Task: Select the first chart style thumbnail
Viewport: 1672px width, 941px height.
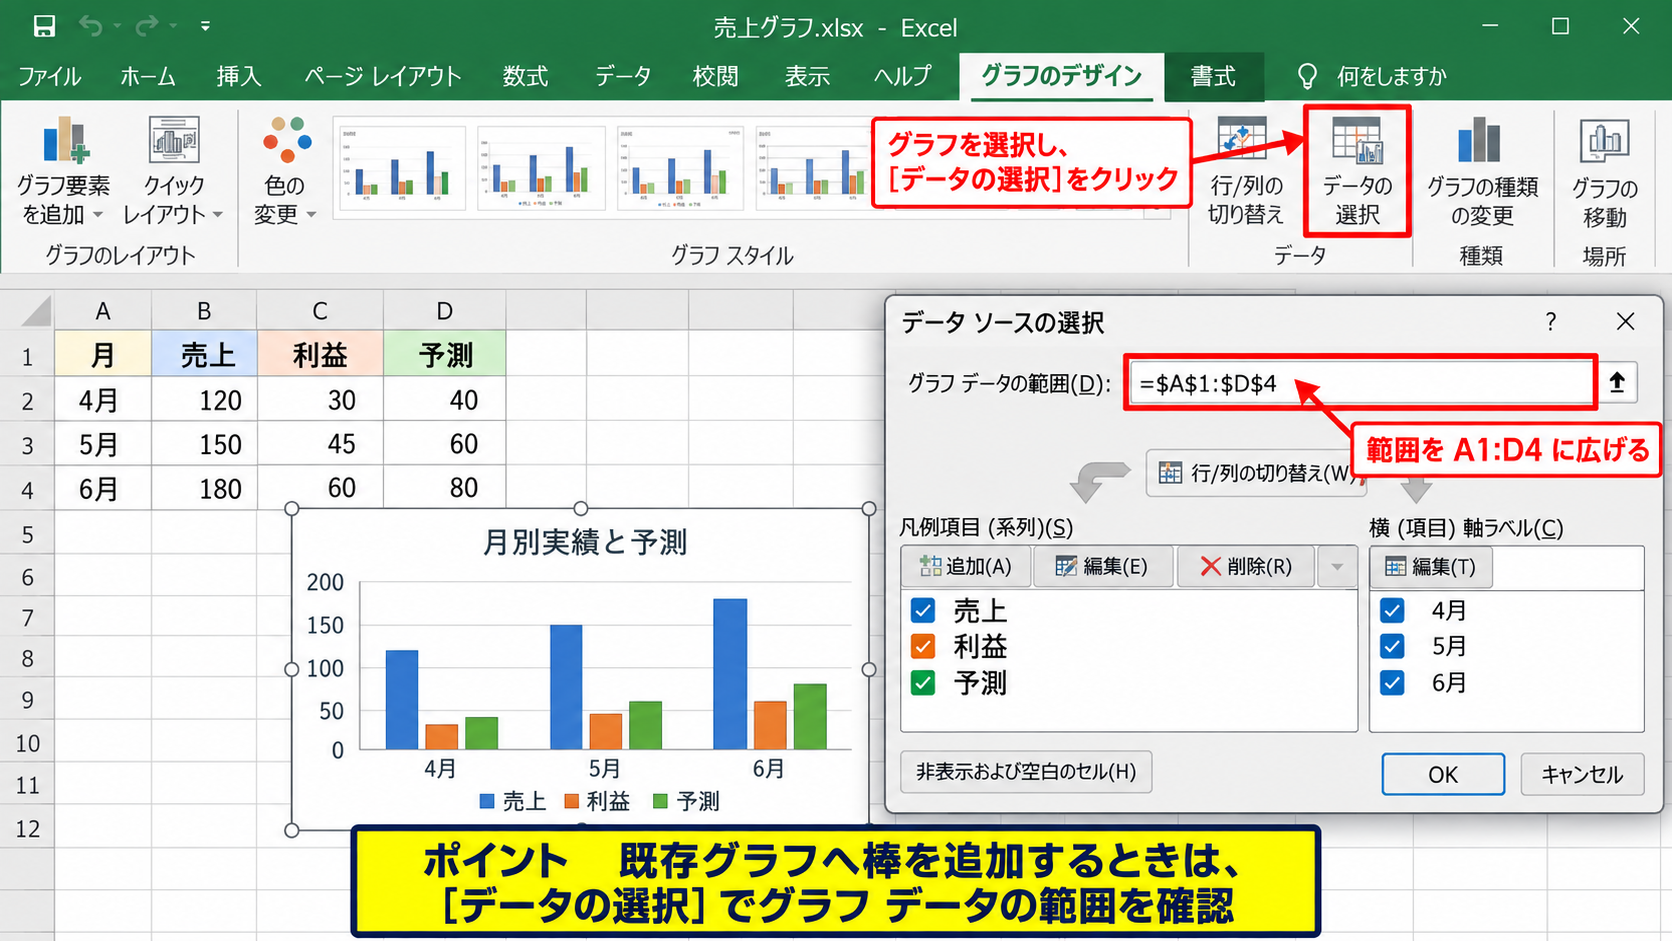Action: coord(402,167)
